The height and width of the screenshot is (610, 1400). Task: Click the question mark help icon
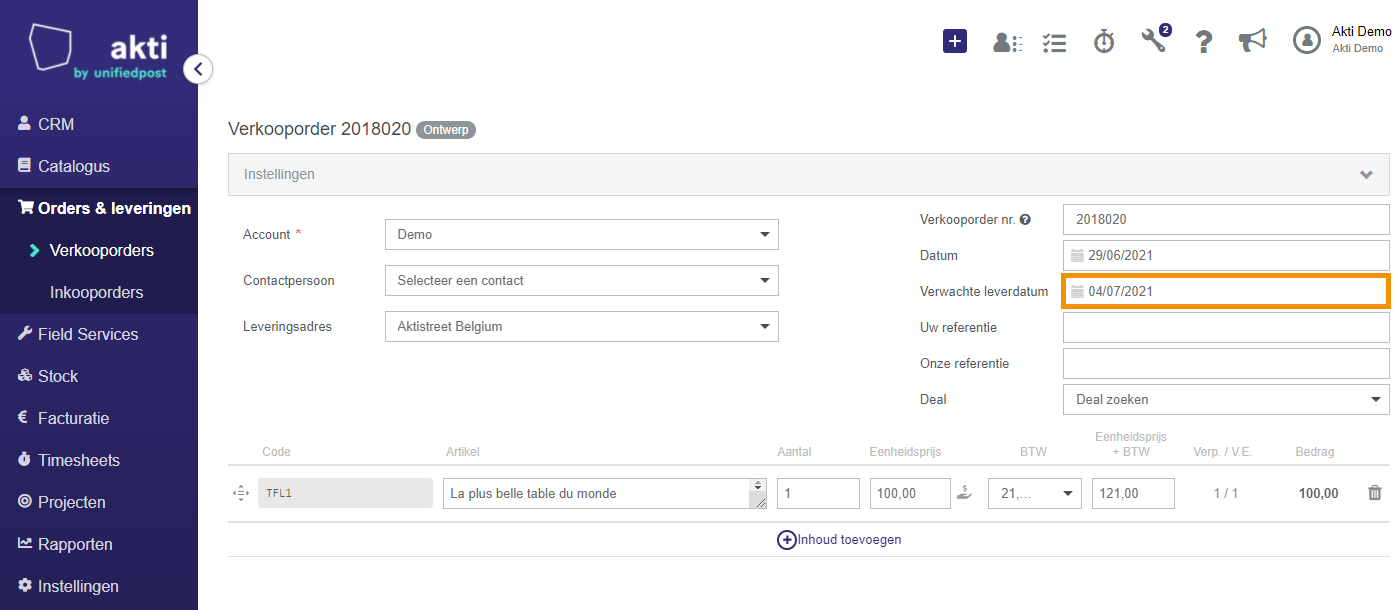click(x=1204, y=41)
